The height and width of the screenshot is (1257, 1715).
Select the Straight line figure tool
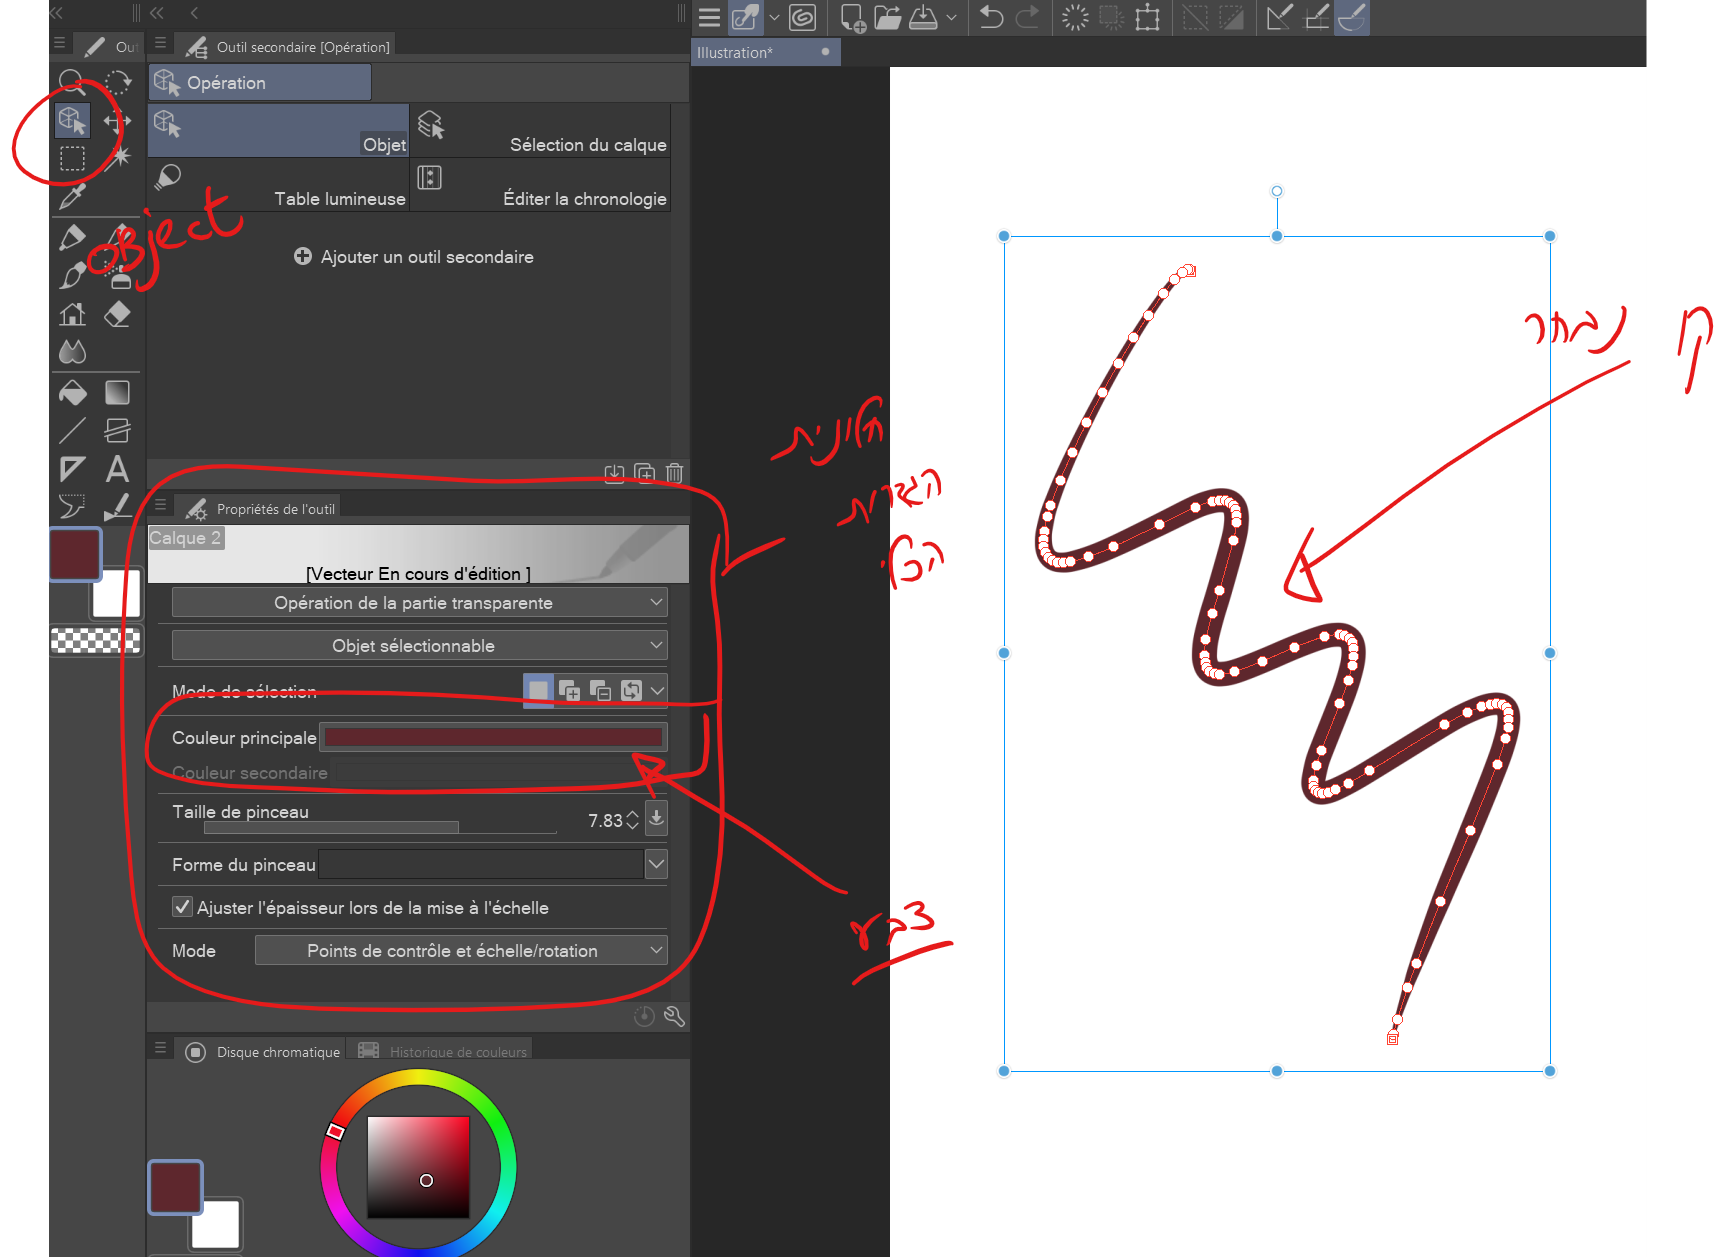point(72,430)
